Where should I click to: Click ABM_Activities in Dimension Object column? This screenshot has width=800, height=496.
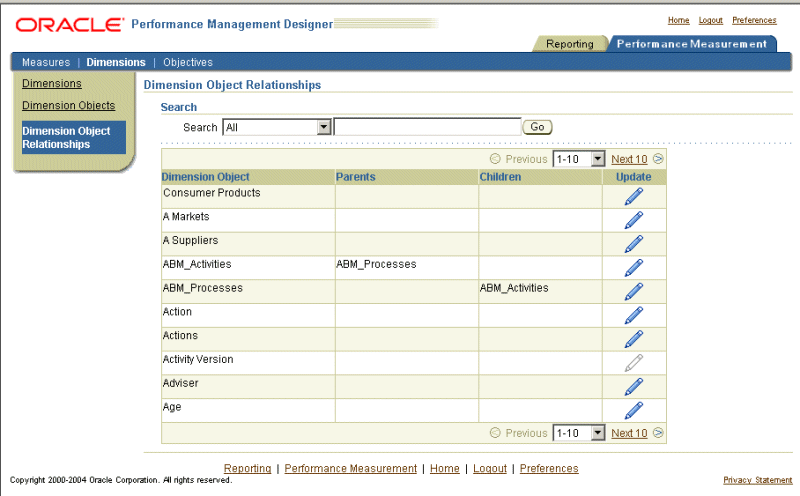[197, 264]
